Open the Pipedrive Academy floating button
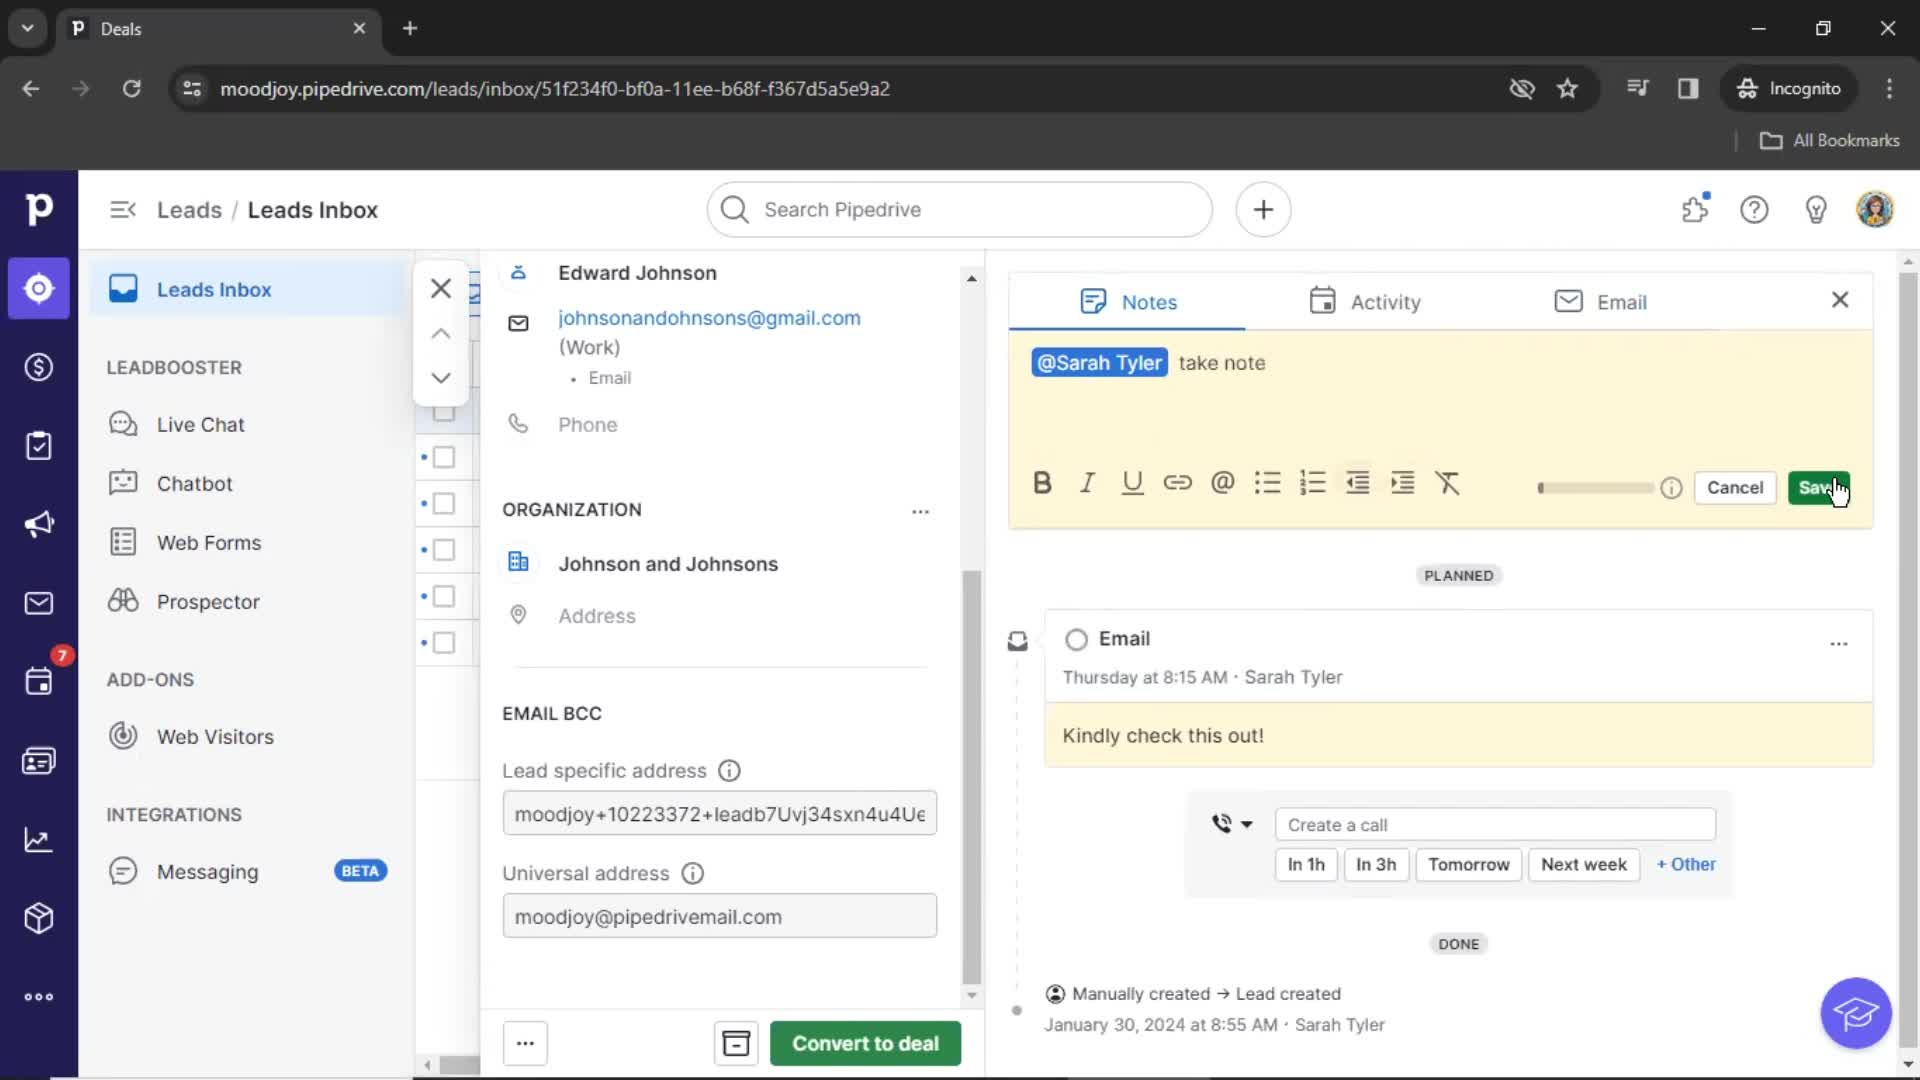Viewport: 1920px width, 1080px height. [x=1856, y=1013]
